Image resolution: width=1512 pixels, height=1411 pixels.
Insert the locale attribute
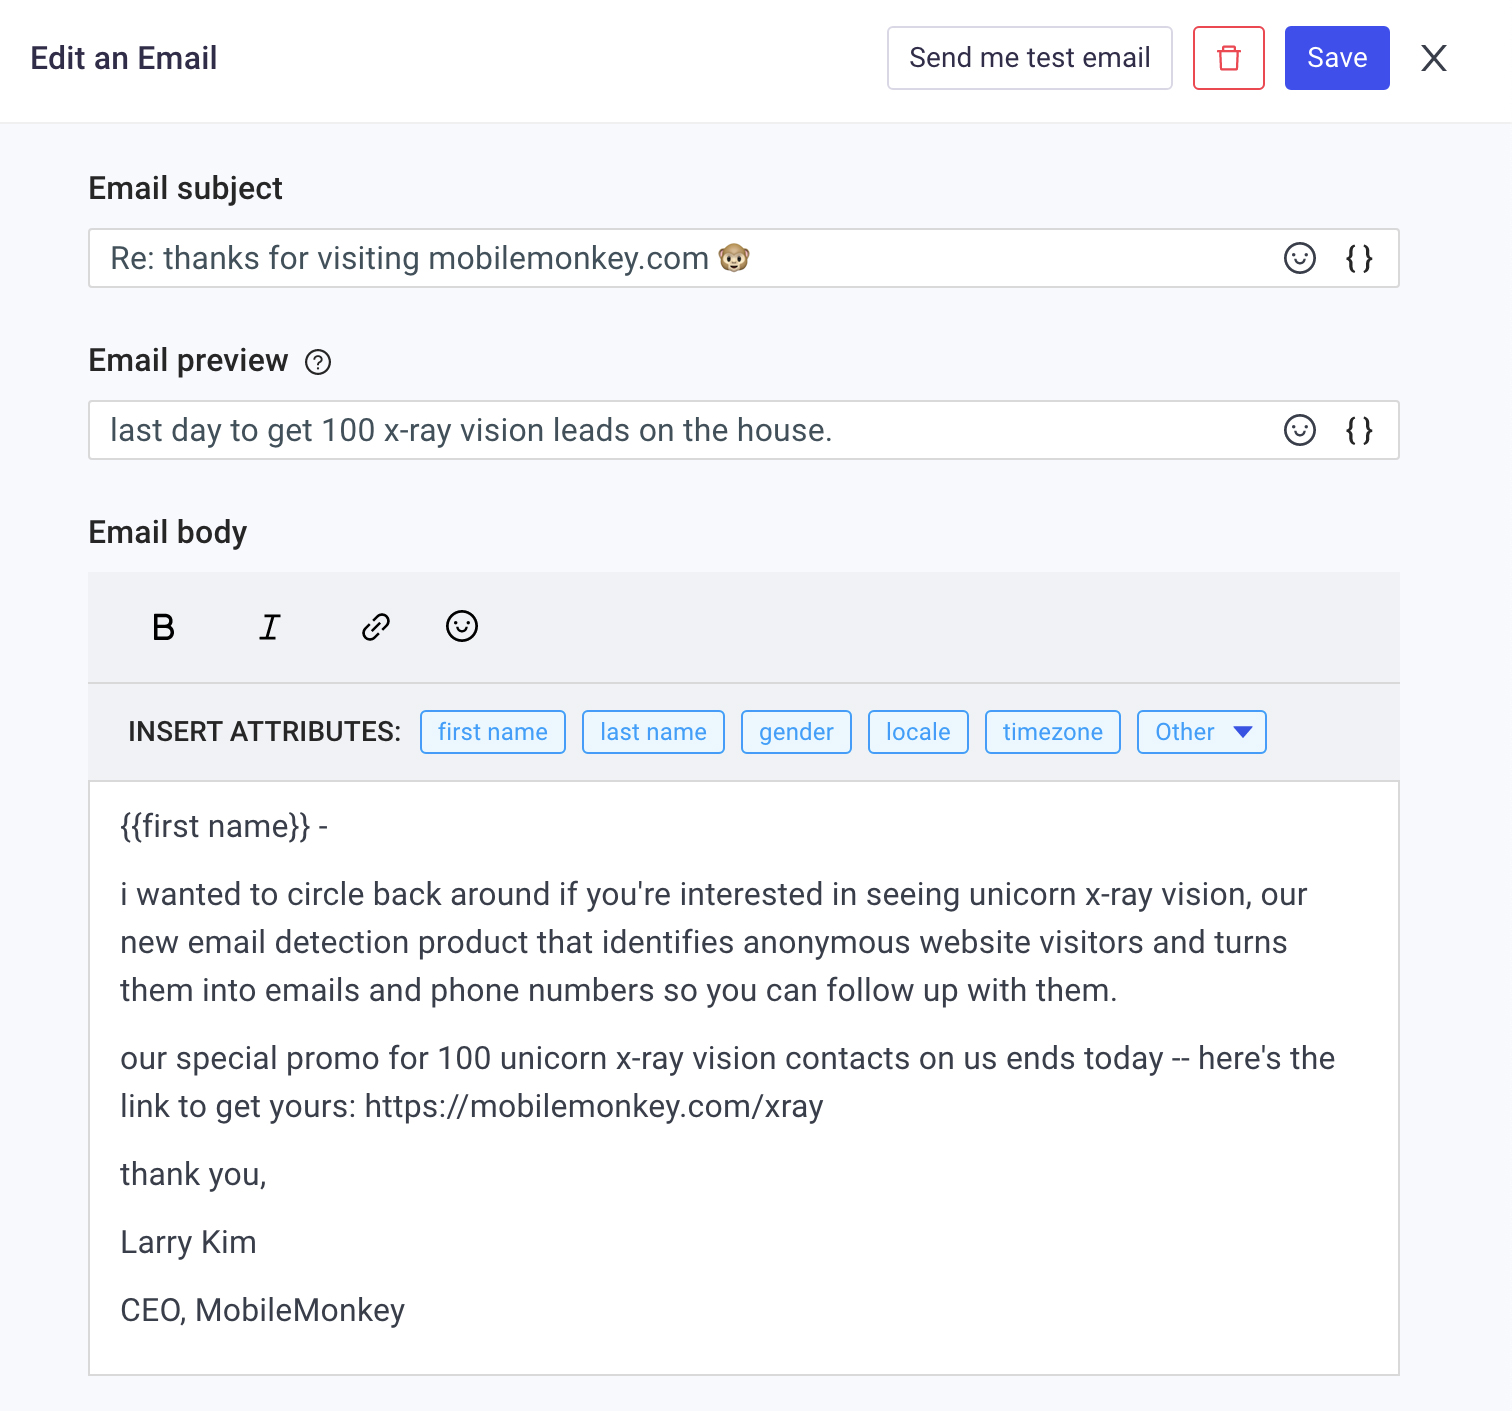pos(917,732)
